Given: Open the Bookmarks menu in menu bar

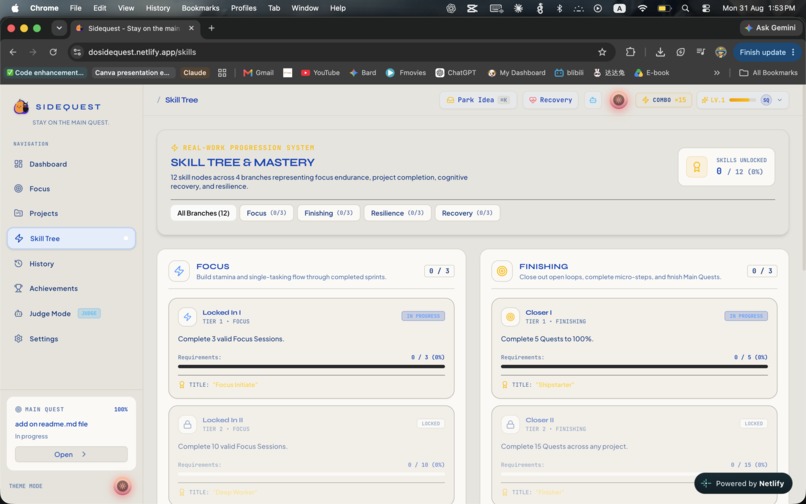Looking at the screenshot, I should (200, 8).
